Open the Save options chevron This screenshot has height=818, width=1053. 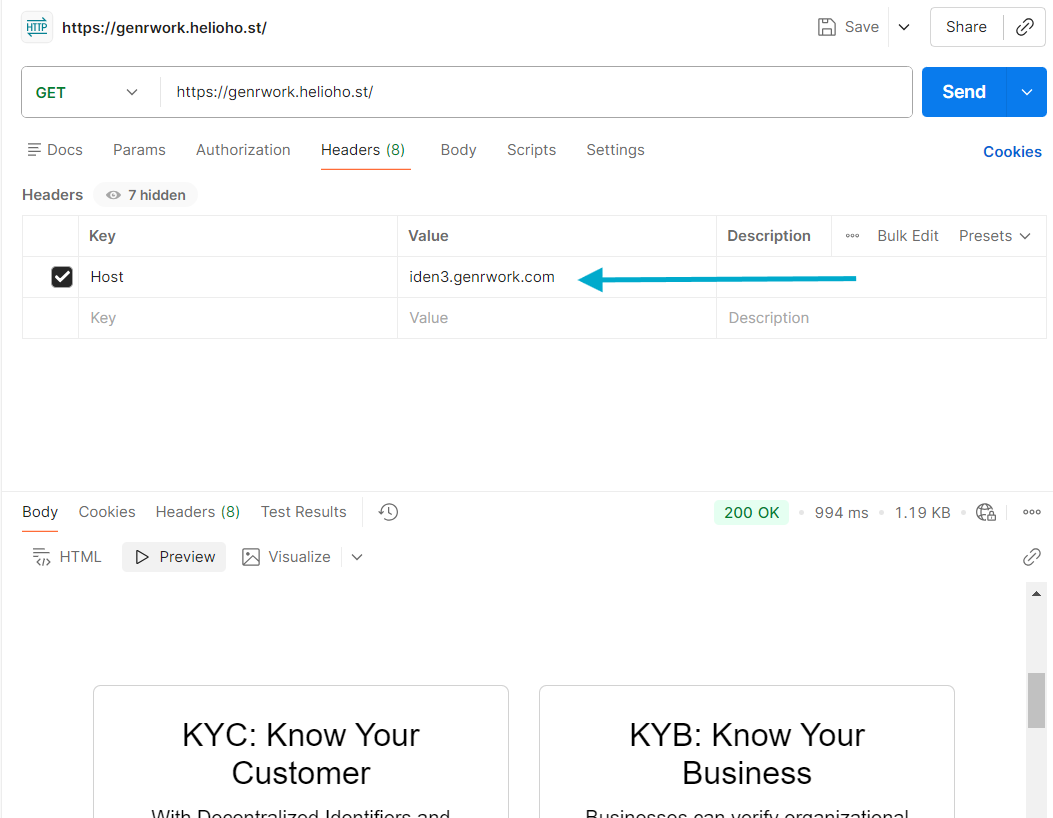point(904,28)
